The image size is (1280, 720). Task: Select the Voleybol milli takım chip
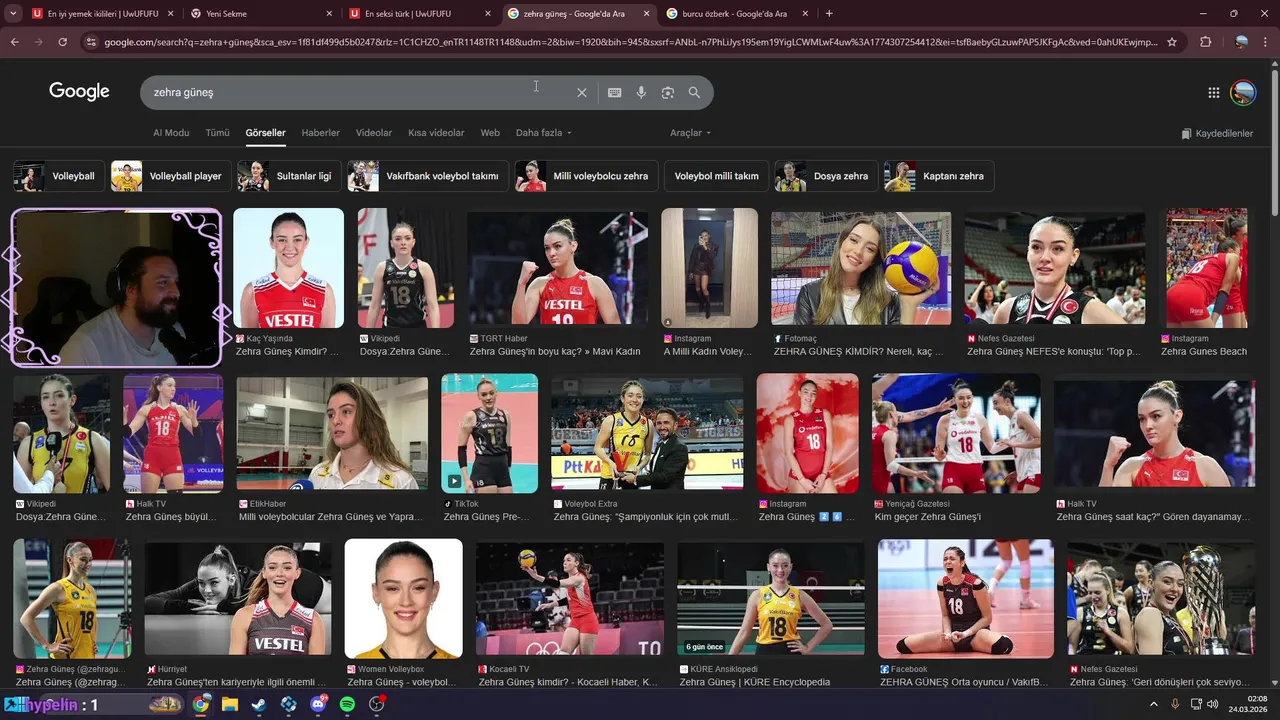(x=716, y=176)
